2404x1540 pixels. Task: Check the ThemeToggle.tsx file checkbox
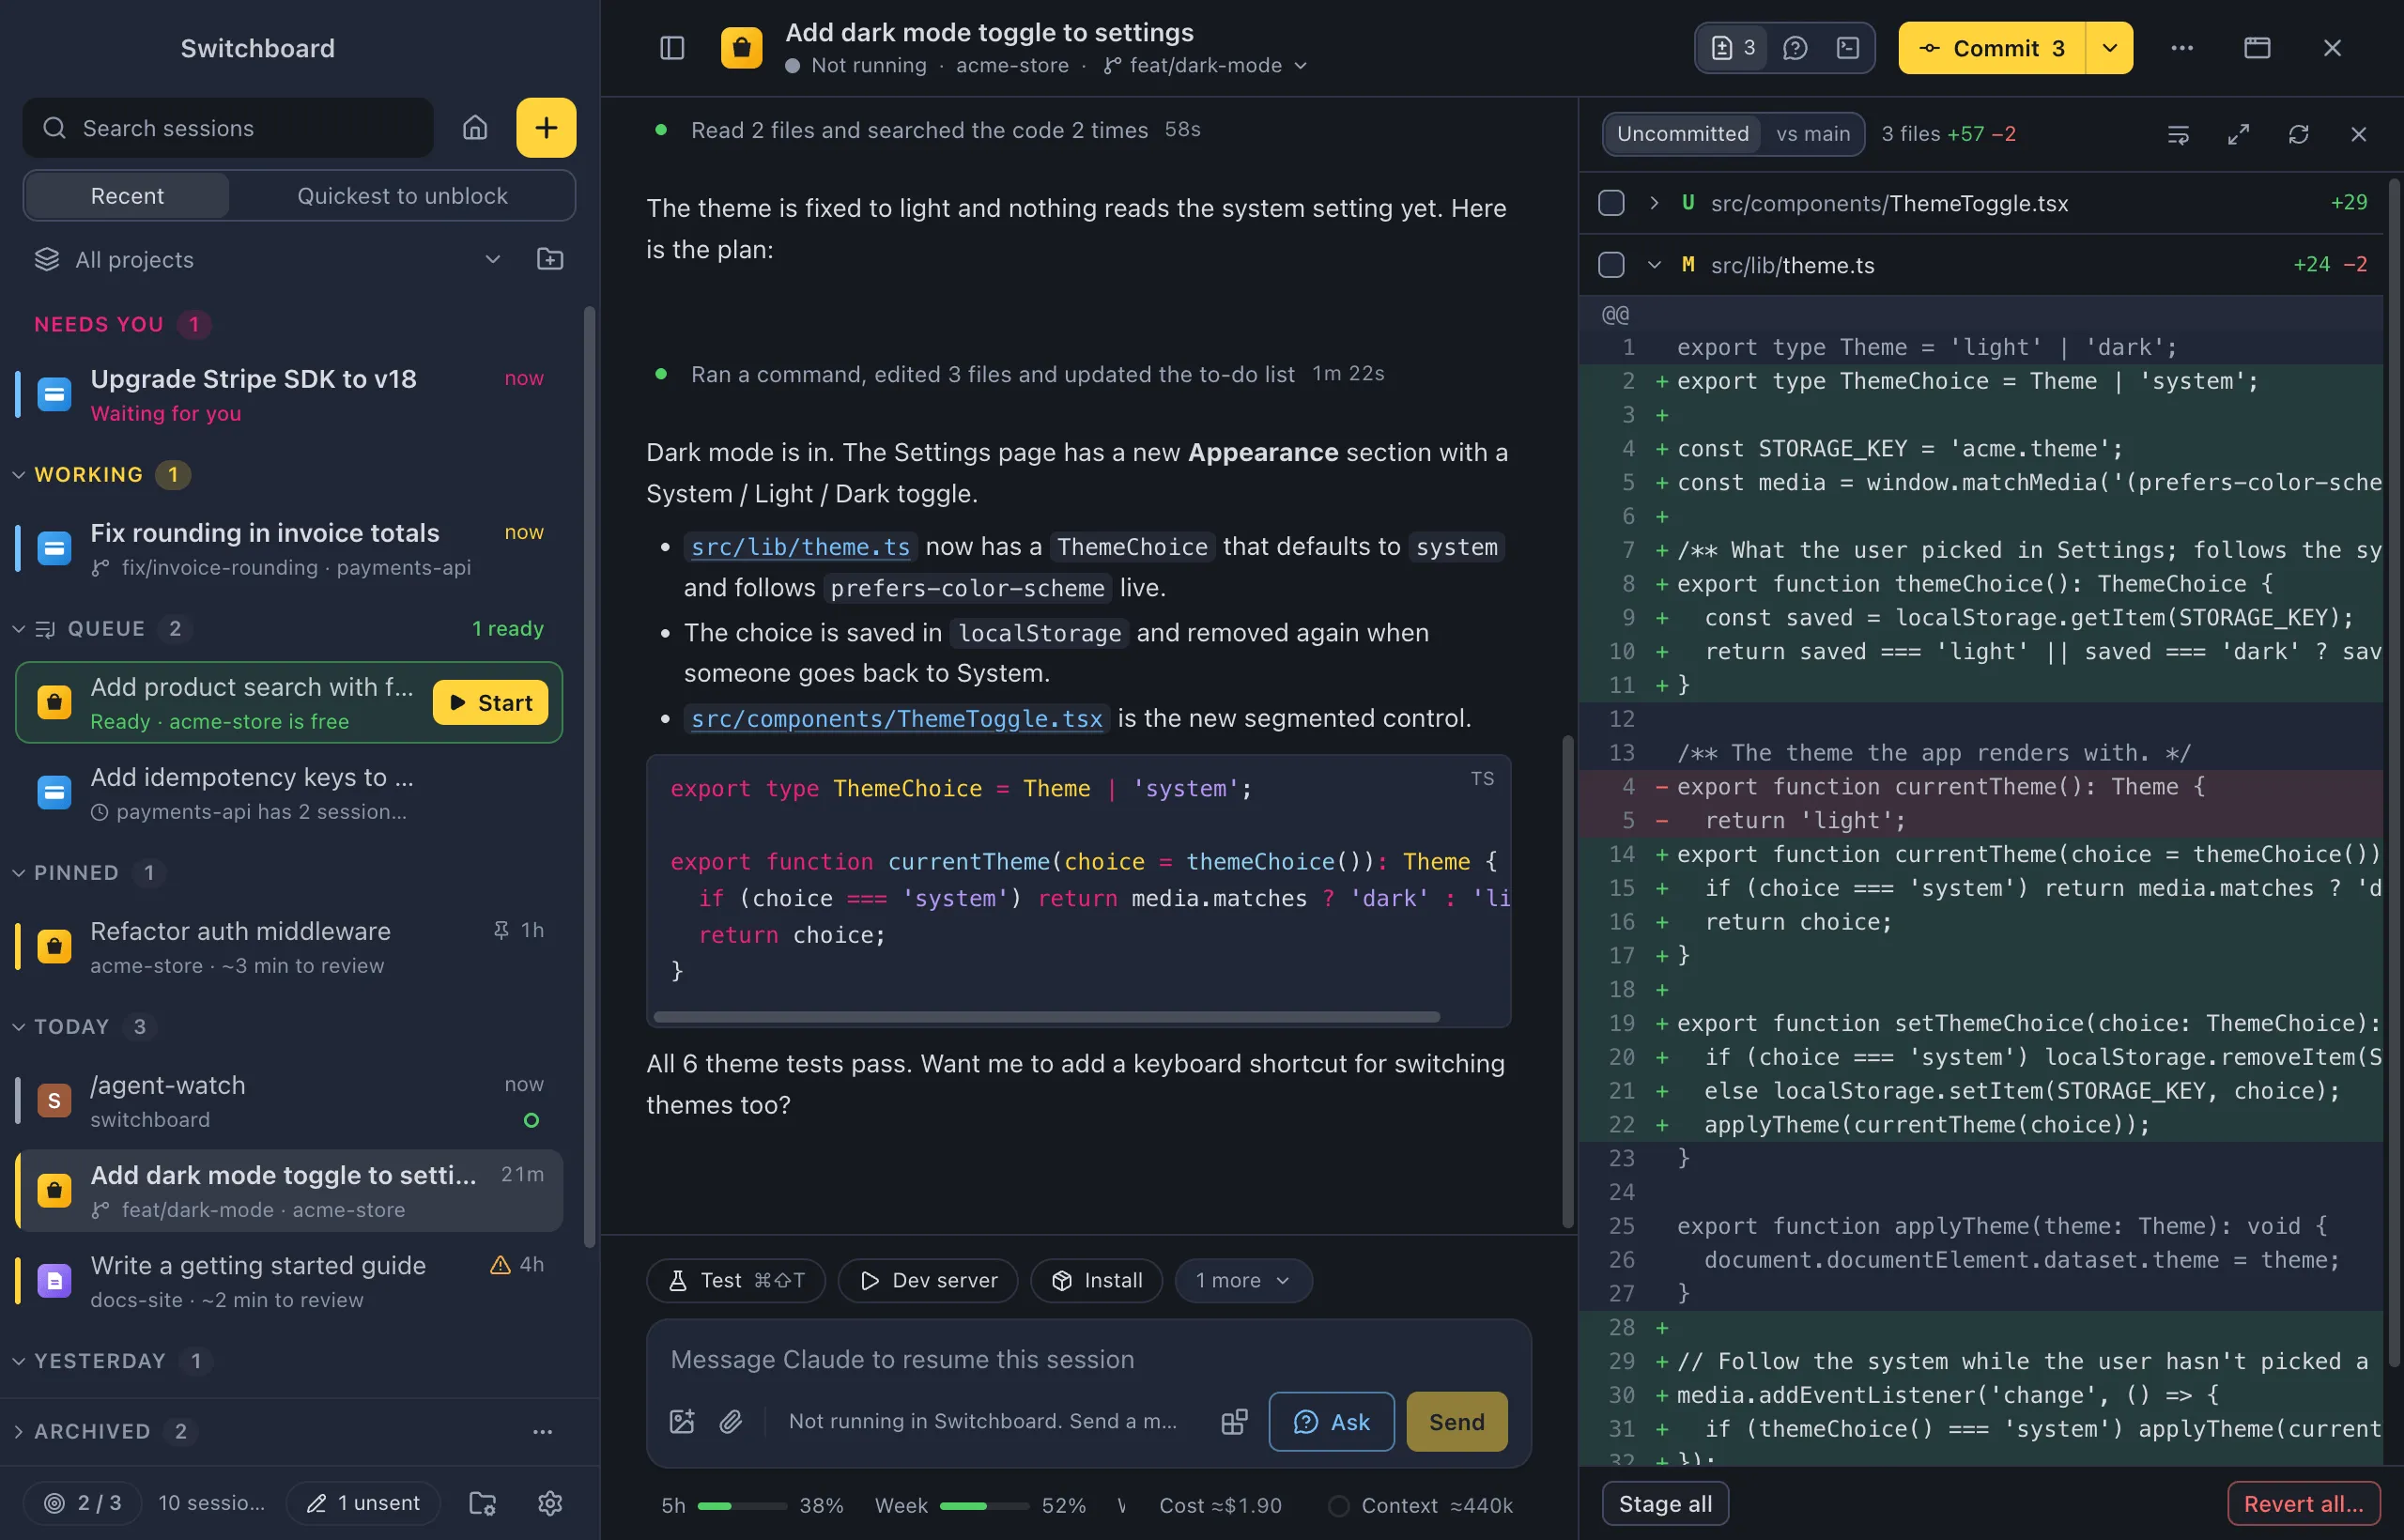[1611, 203]
